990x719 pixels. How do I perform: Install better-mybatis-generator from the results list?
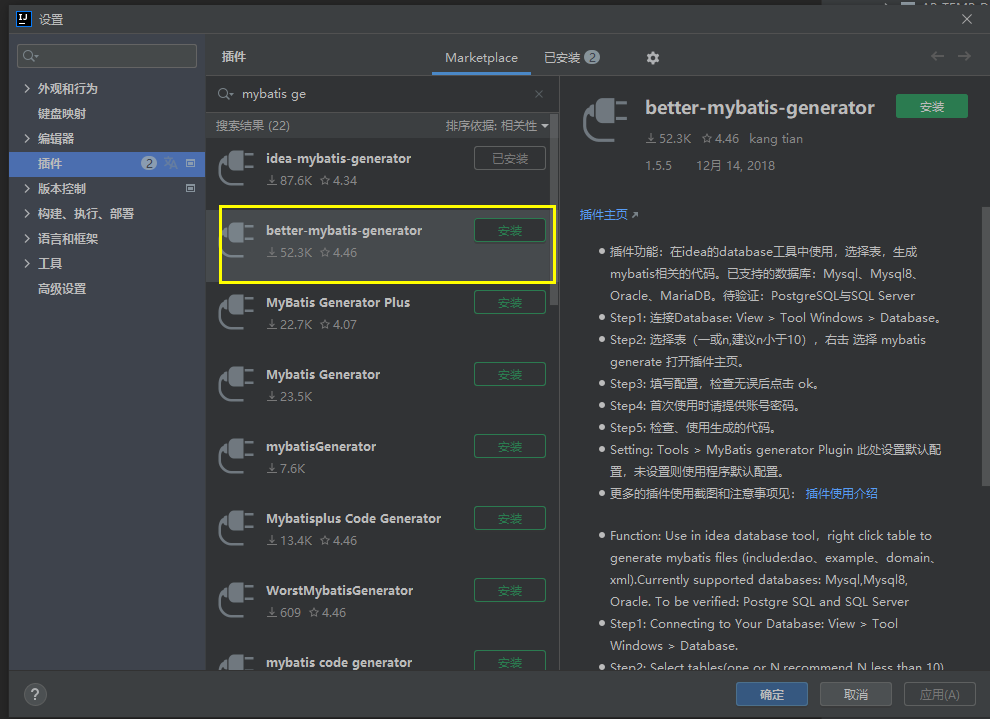[x=510, y=230]
